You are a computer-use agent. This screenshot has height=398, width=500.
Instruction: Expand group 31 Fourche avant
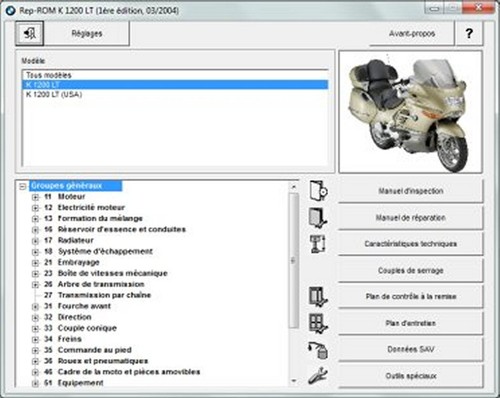coord(35,307)
